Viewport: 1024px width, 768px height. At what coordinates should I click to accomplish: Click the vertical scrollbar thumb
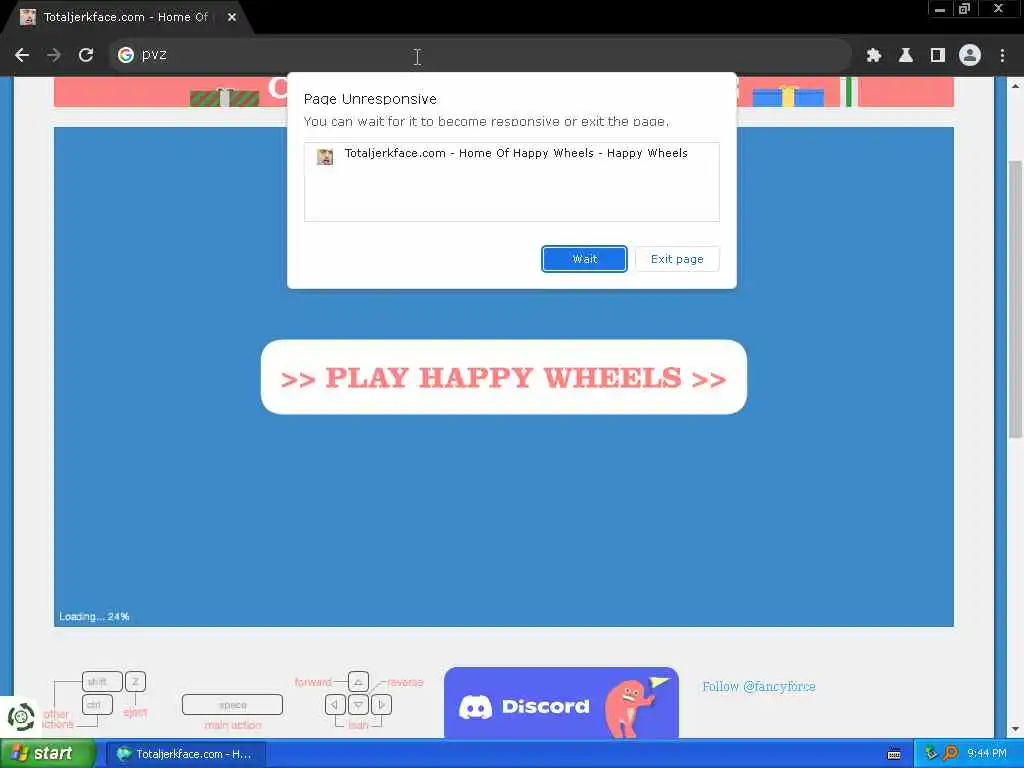[1015, 299]
